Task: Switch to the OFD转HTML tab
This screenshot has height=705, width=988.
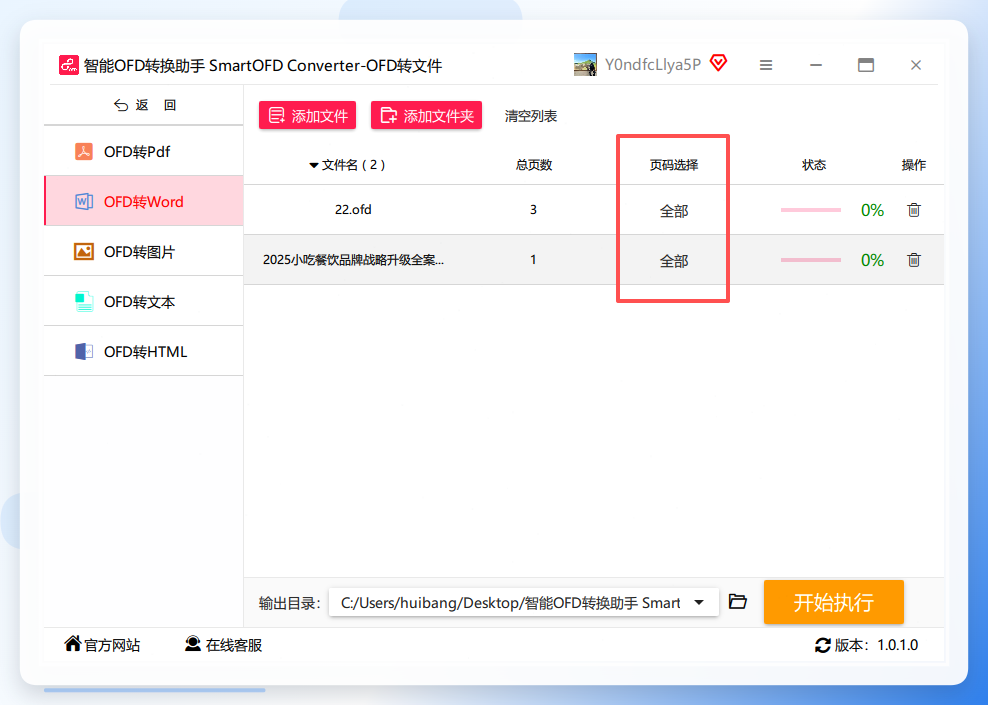Action: pyautogui.click(x=144, y=352)
